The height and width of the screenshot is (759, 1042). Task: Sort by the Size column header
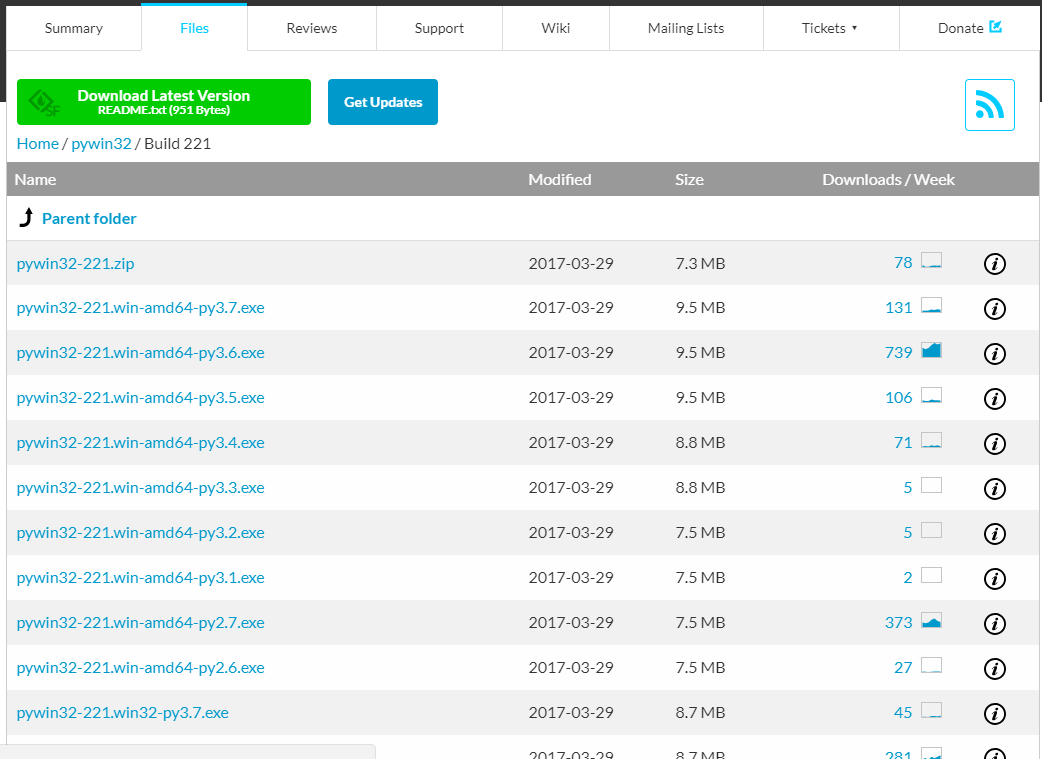(x=689, y=179)
